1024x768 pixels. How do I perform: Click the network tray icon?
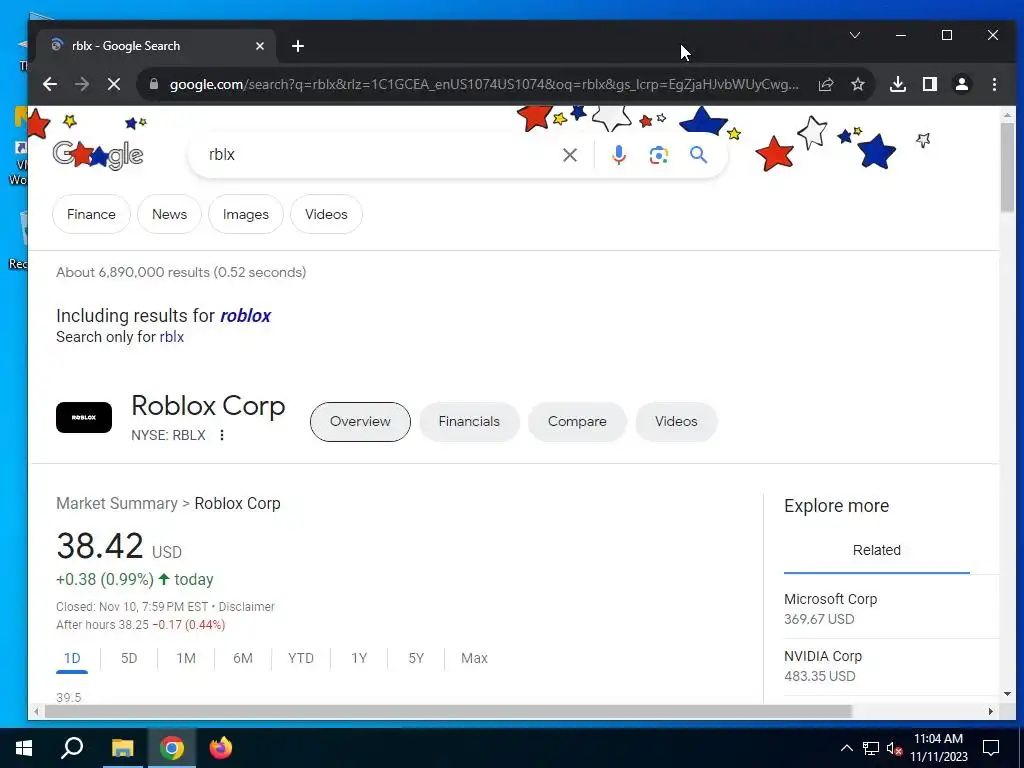tap(871, 748)
